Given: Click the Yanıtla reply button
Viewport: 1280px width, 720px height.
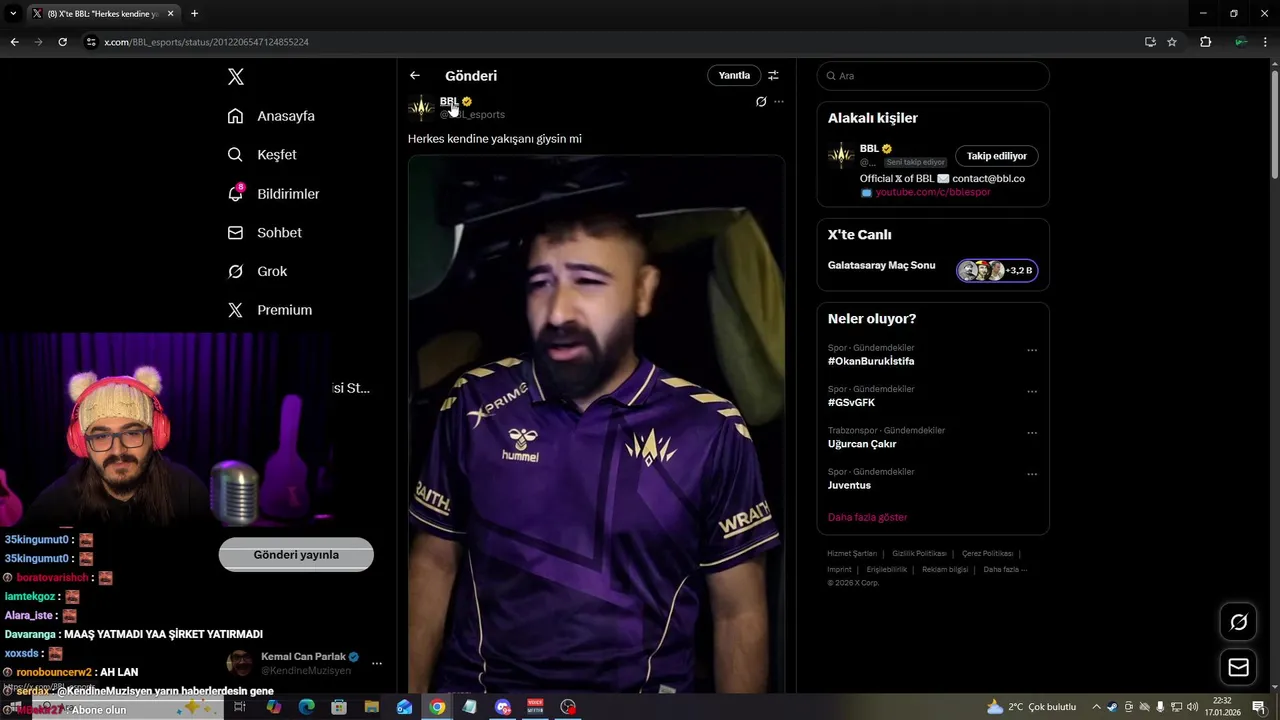Looking at the screenshot, I should (x=734, y=76).
